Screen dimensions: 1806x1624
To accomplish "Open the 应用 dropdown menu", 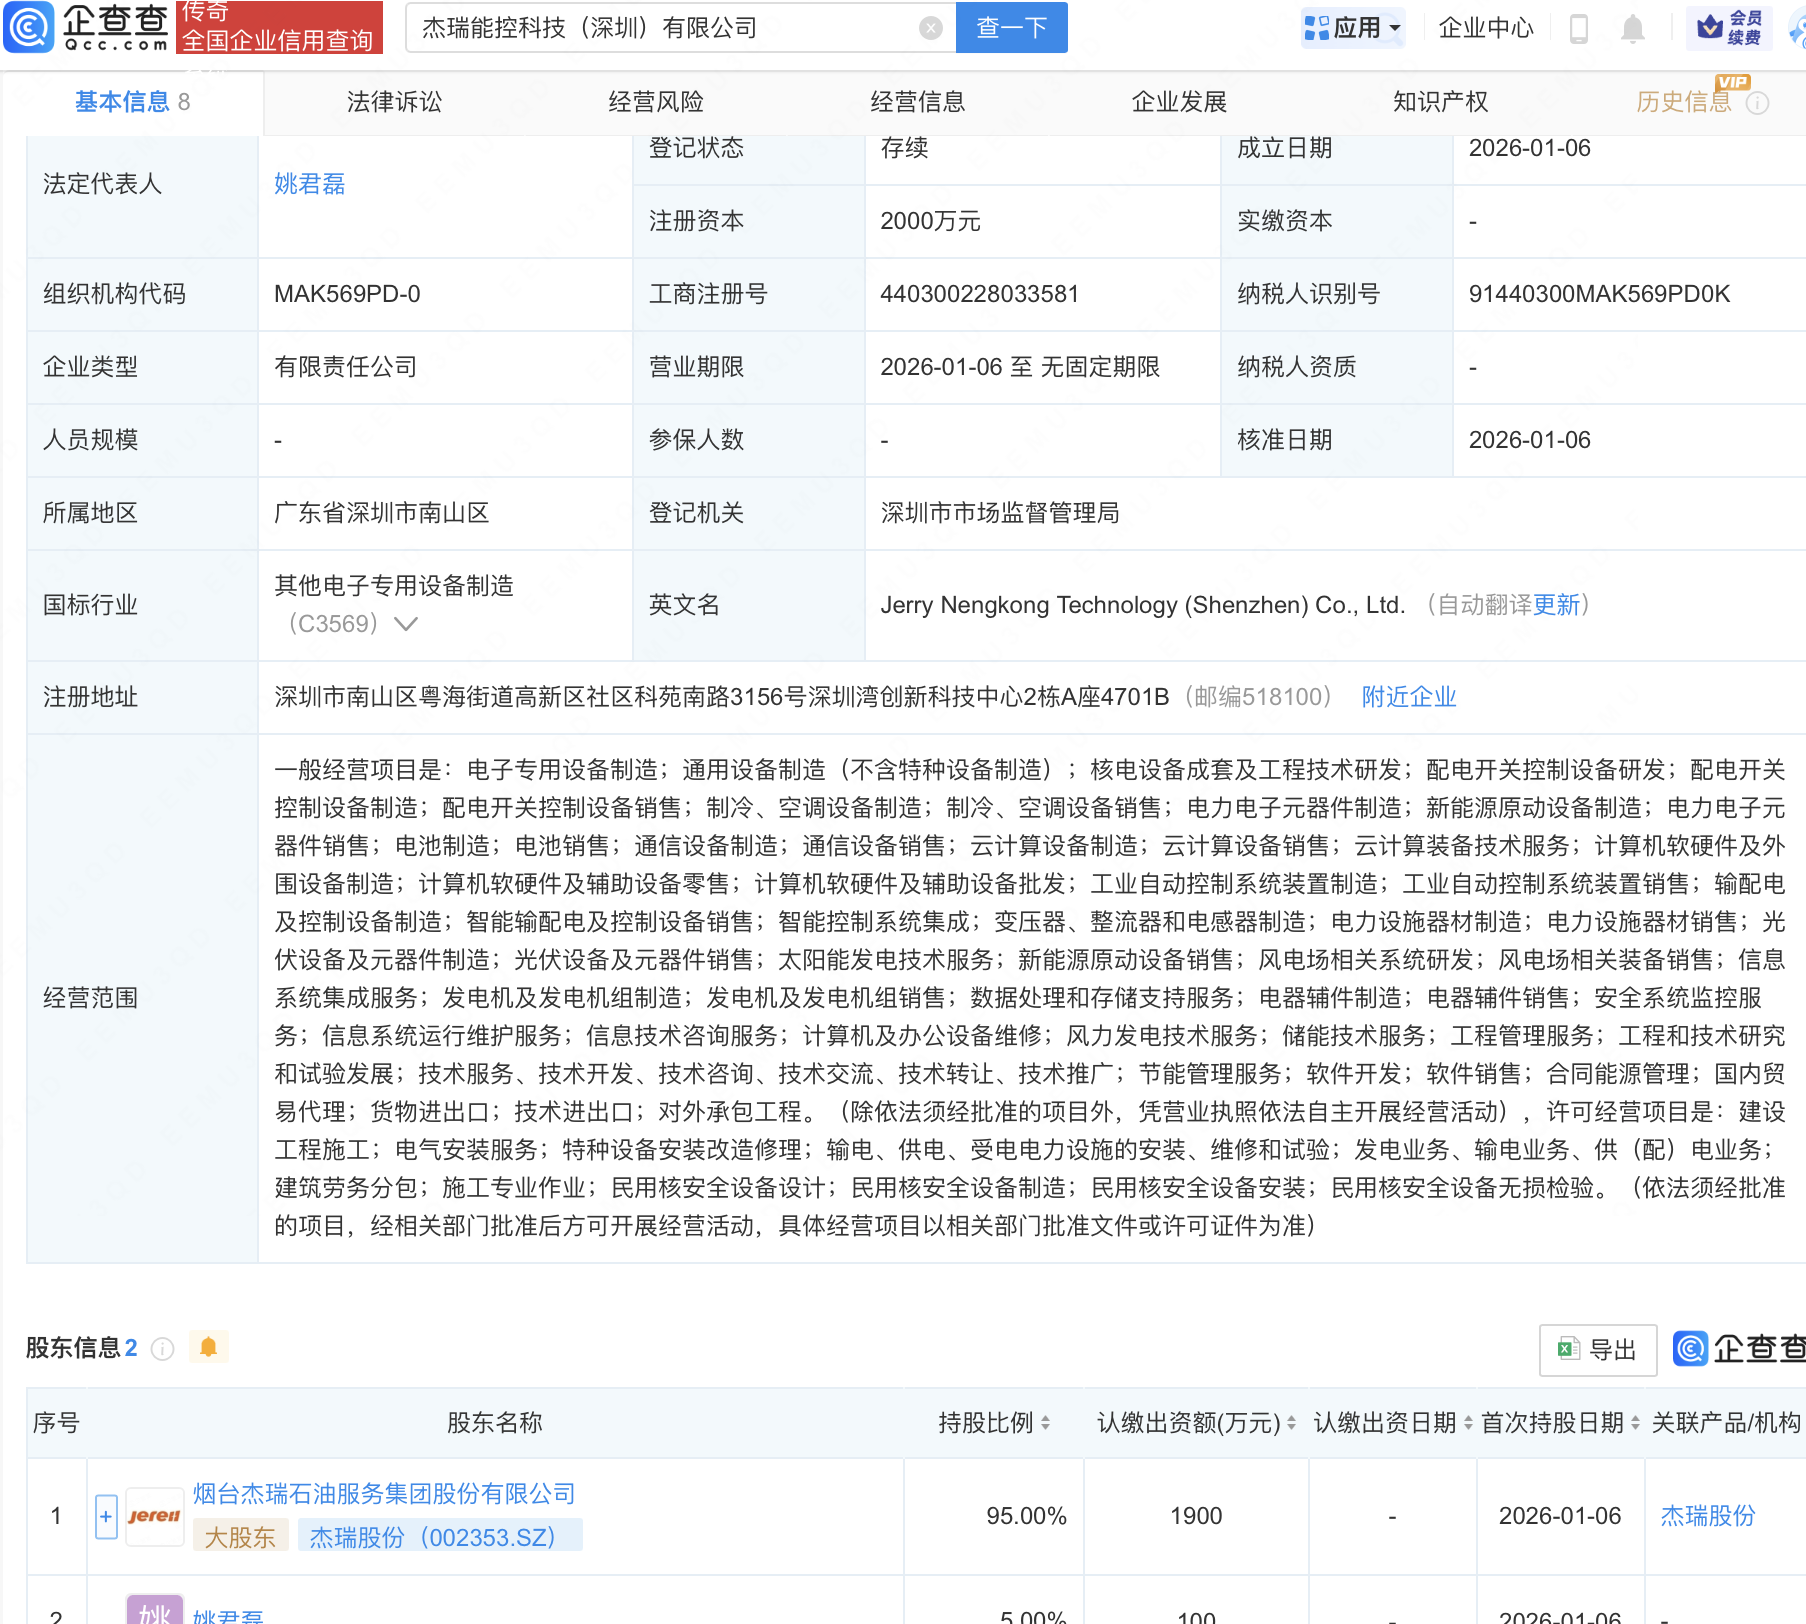I will click(x=1353, y=27).
